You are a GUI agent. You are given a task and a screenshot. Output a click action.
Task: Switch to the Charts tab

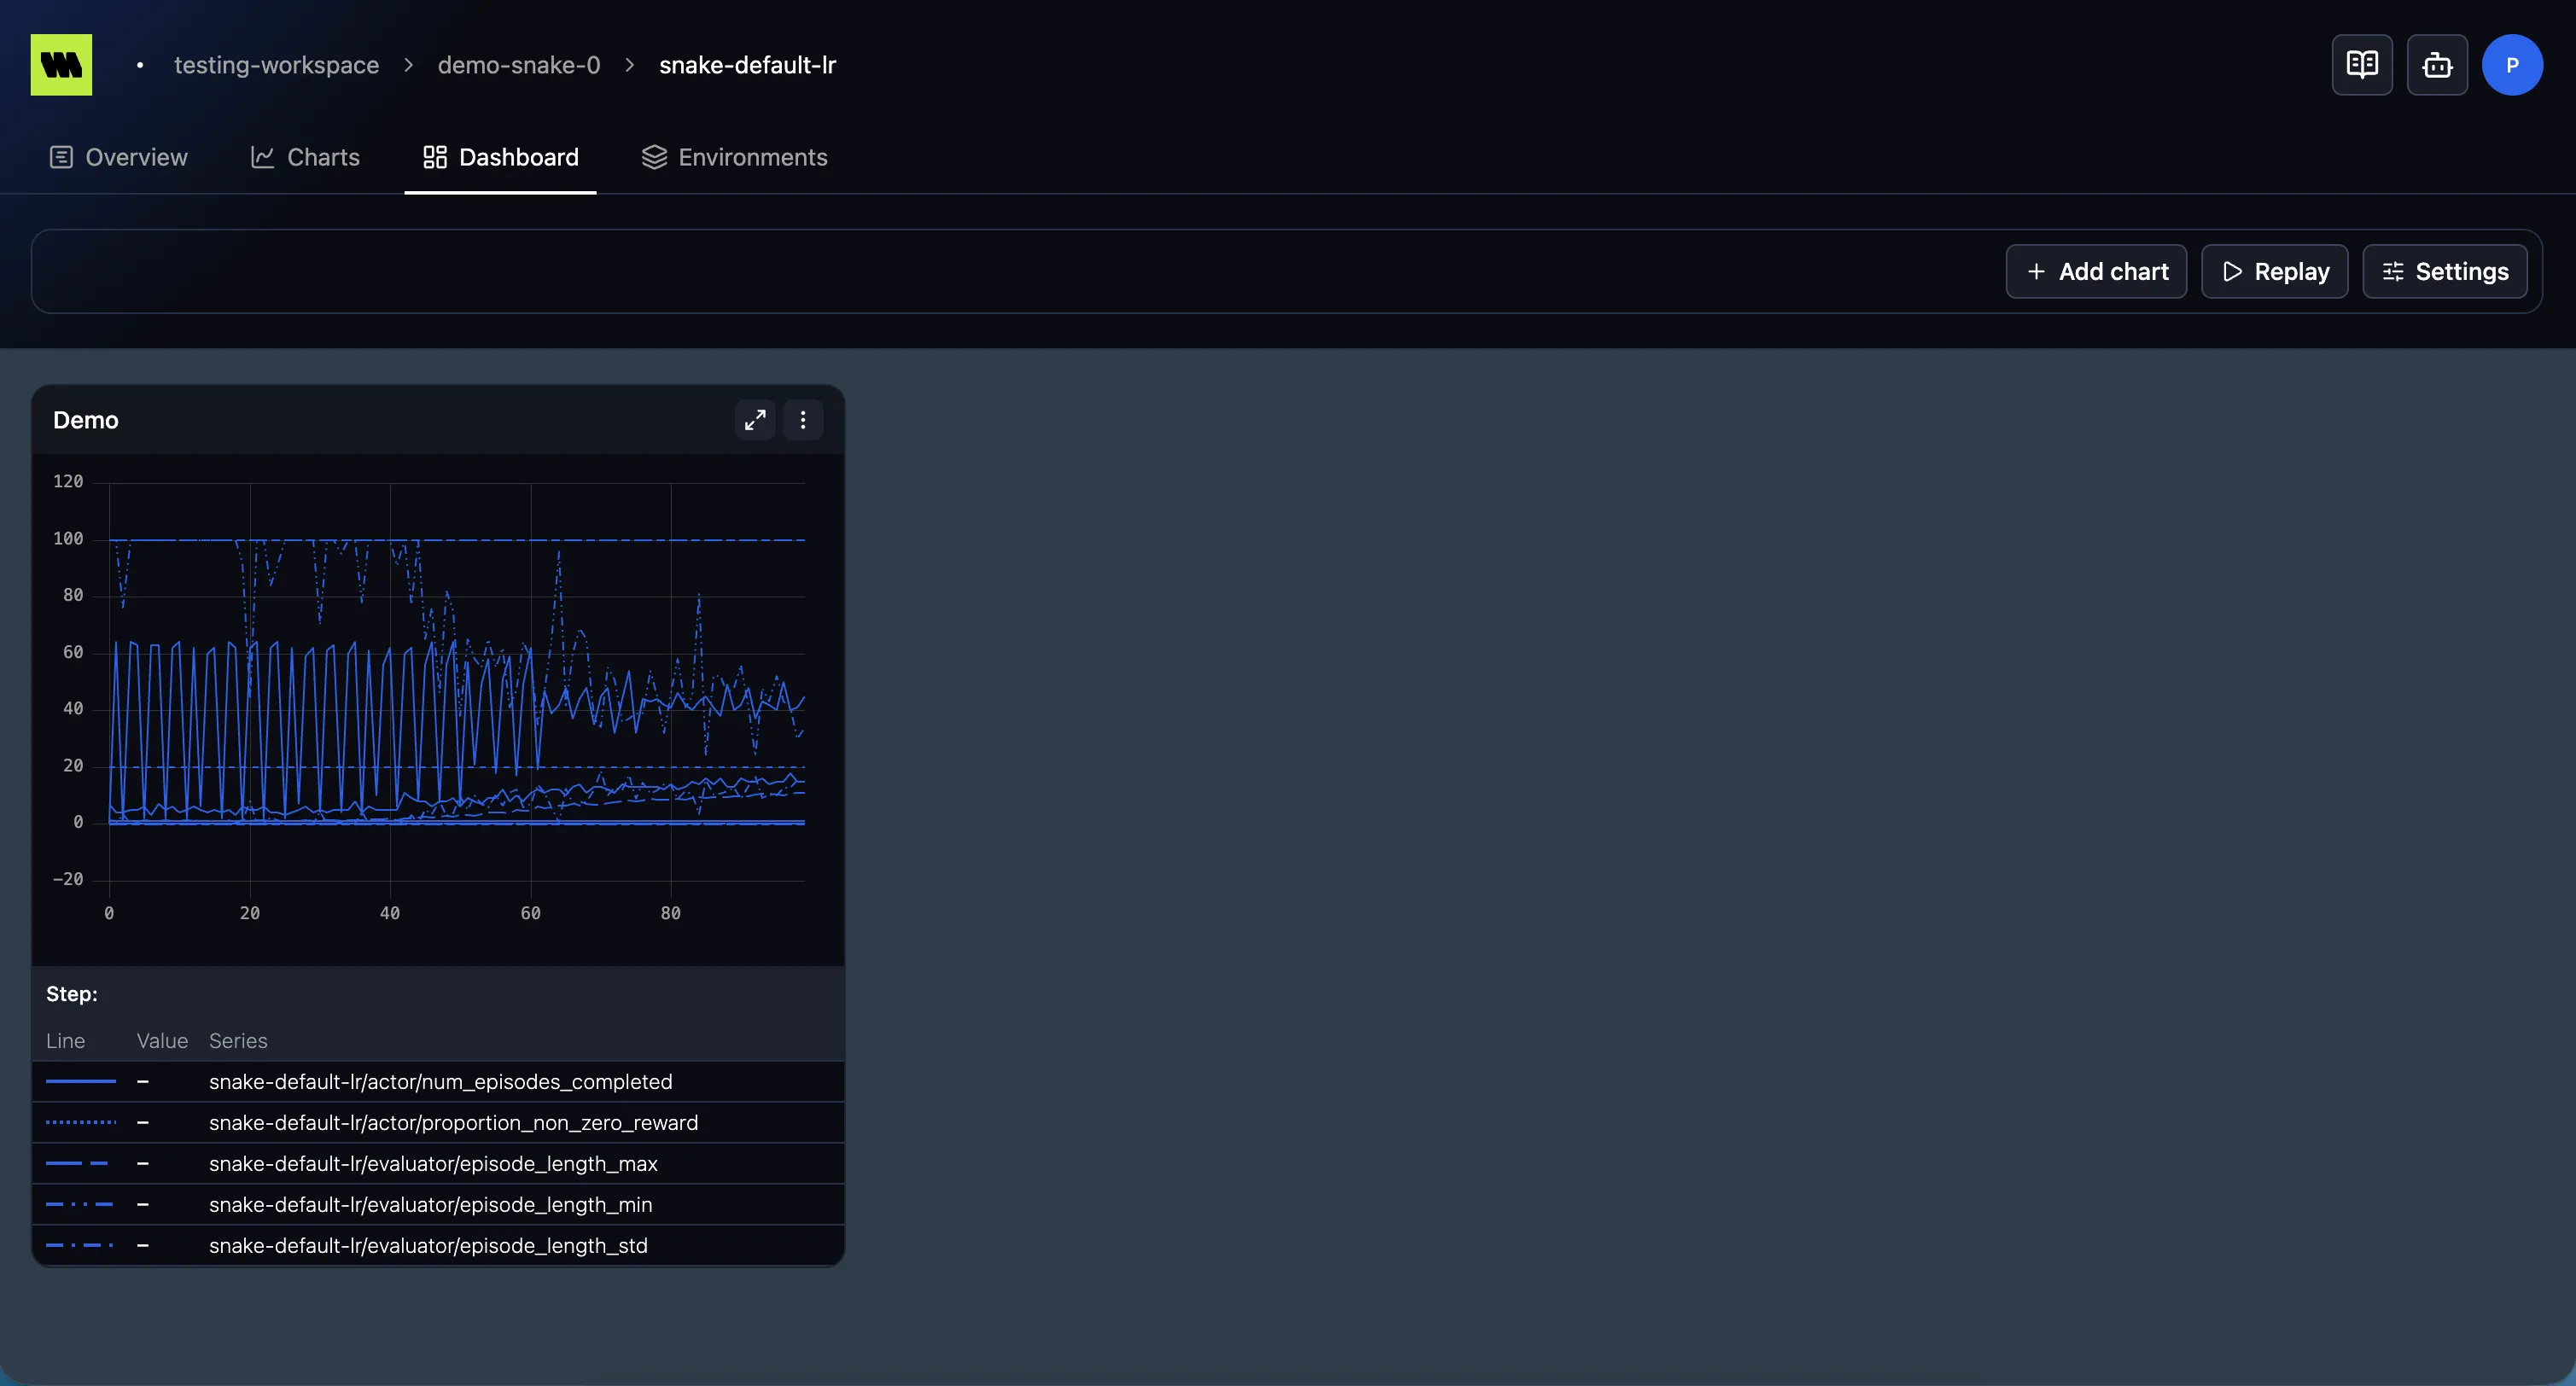305,157
